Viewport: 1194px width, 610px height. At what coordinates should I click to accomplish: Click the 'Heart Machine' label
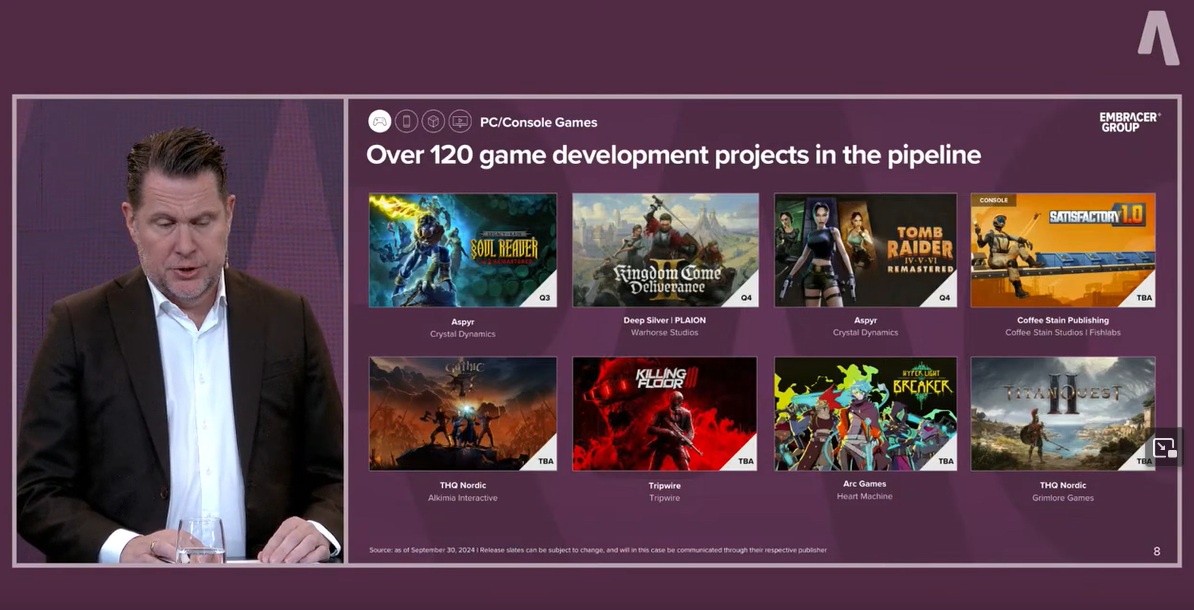(865, 496)
